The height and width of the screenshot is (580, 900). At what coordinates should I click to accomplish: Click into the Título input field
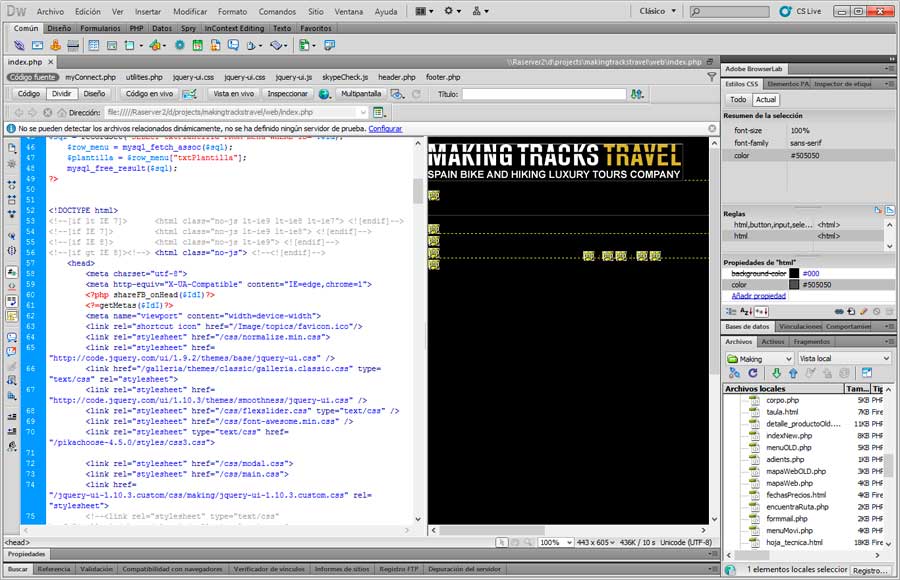(544, 94)
